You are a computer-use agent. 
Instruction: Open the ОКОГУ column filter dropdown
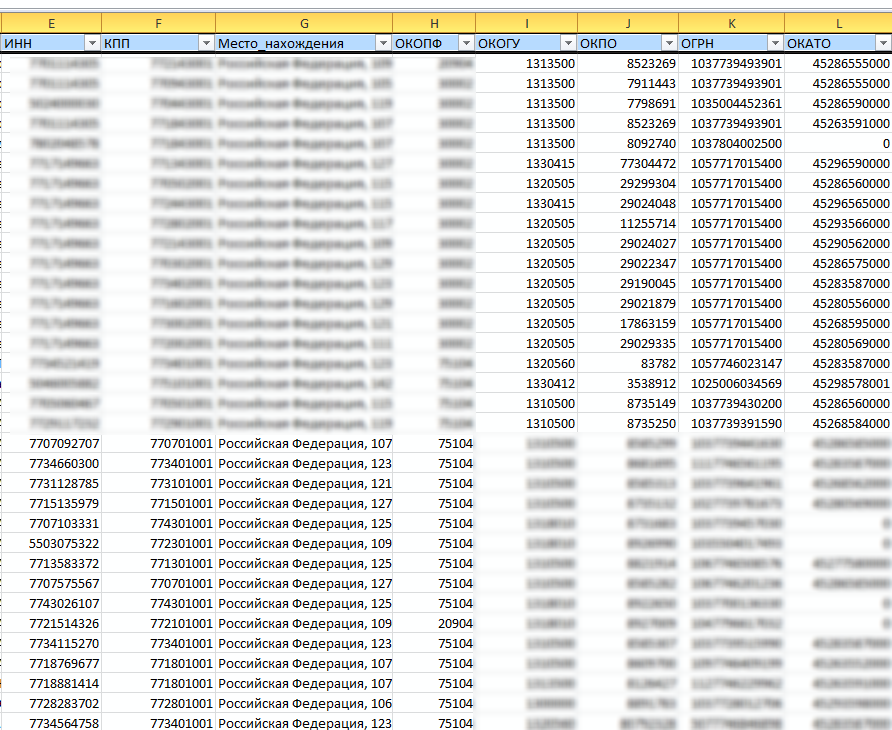(x=568, y=43)
